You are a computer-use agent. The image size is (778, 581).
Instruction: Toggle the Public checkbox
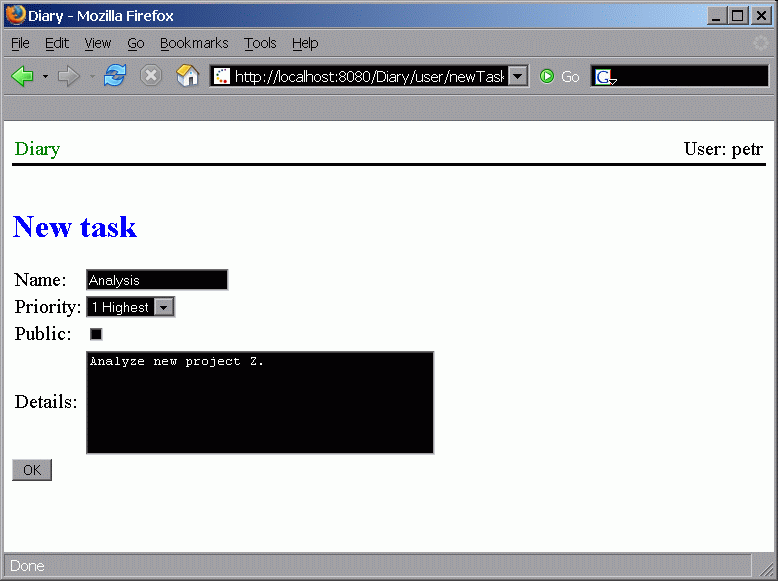pyautogui.click(x=96, y=334)
